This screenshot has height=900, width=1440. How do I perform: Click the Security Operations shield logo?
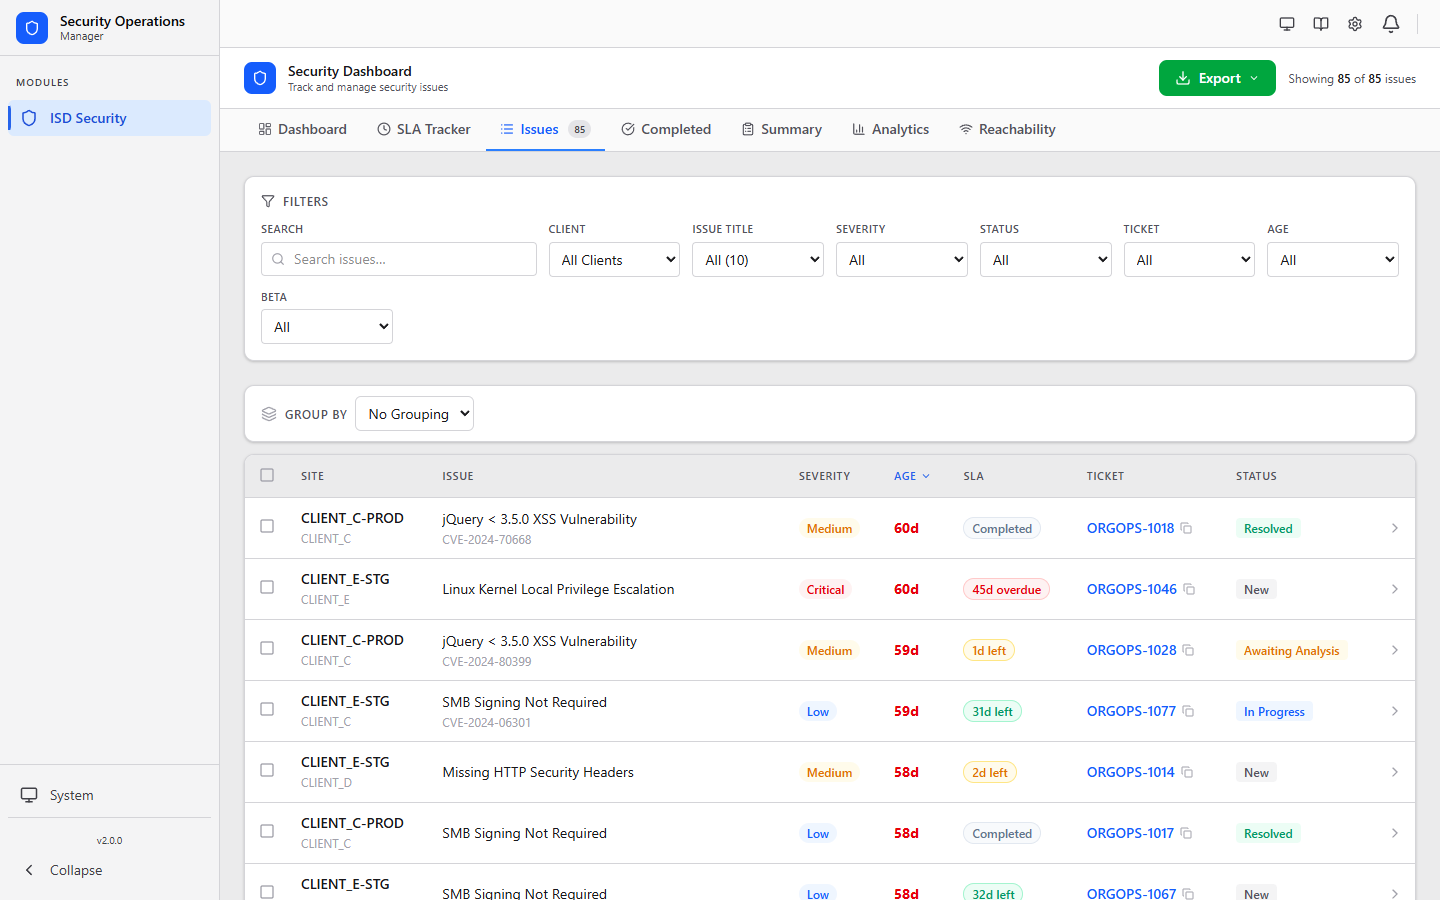(x=32, y=28)
